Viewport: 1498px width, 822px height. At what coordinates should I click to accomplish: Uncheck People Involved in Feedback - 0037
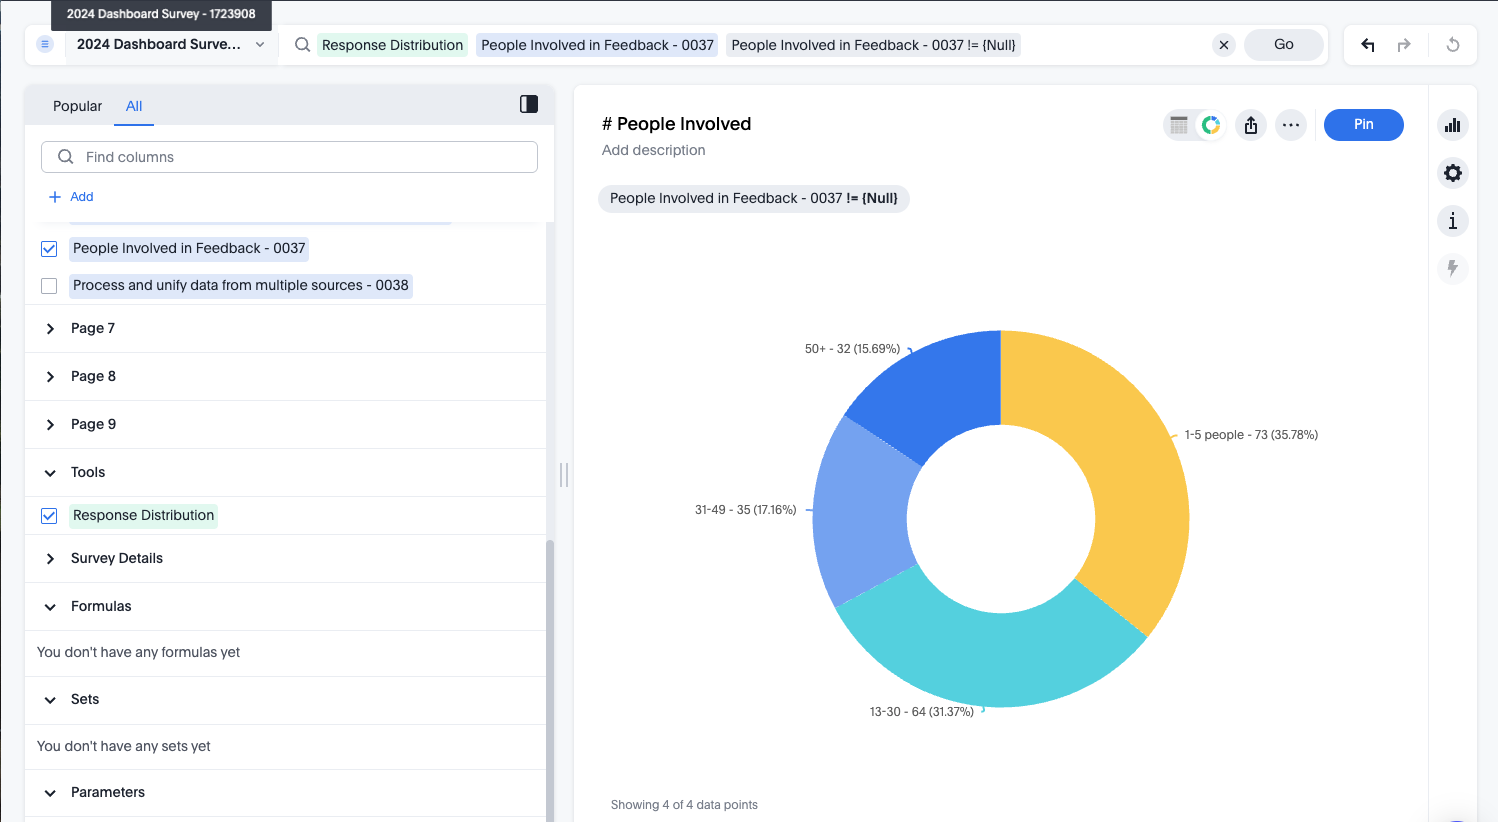(49, 249)
